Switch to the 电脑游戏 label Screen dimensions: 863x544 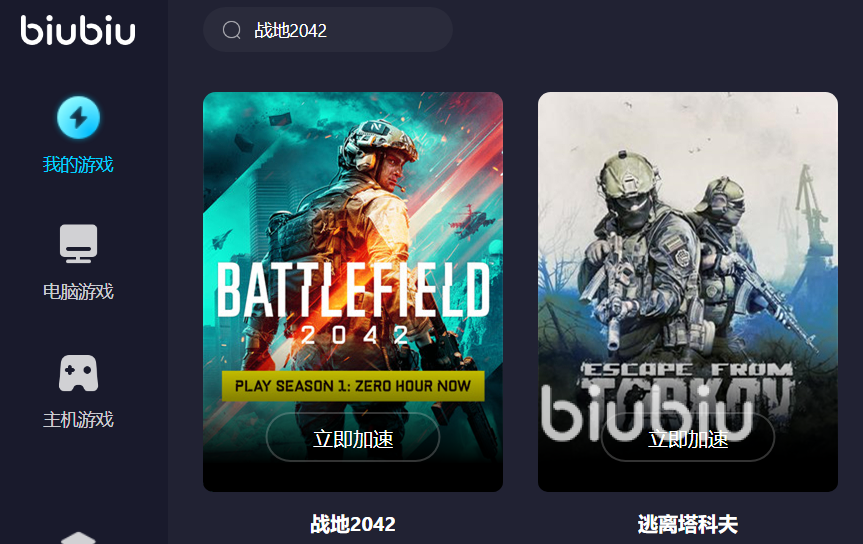click(78, 291)
